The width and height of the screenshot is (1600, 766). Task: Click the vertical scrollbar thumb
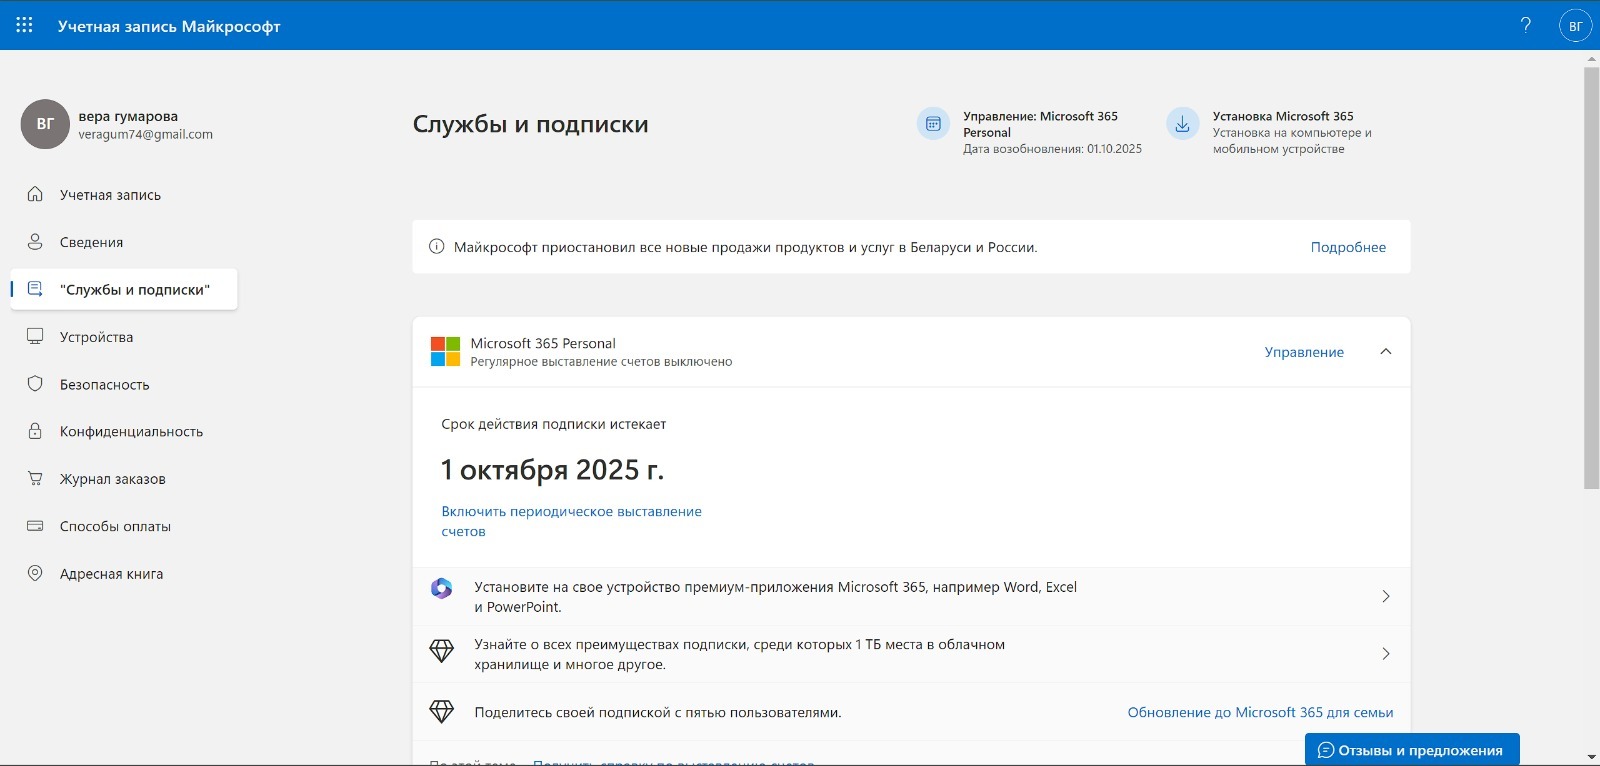pyautogui.click(x=1591, y=278)
